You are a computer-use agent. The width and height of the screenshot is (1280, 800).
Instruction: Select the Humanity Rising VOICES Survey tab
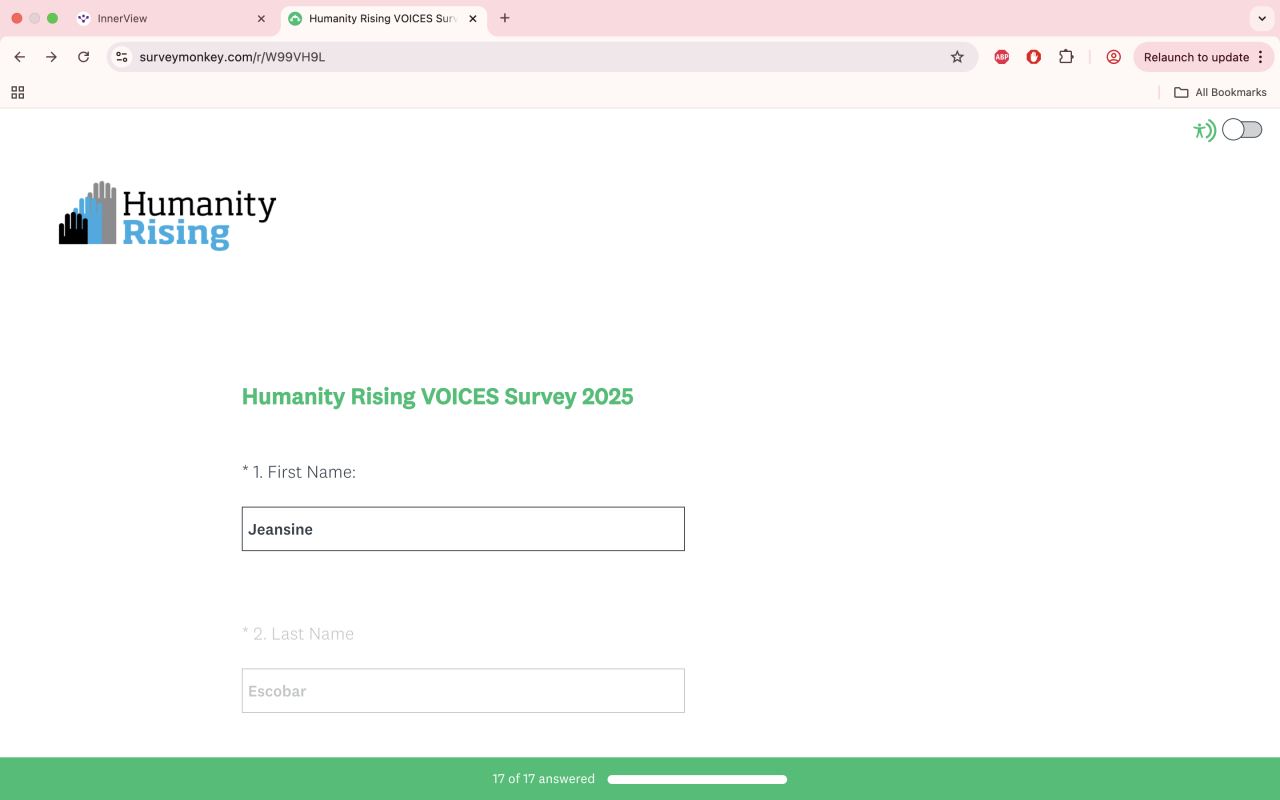coord(380,18)
